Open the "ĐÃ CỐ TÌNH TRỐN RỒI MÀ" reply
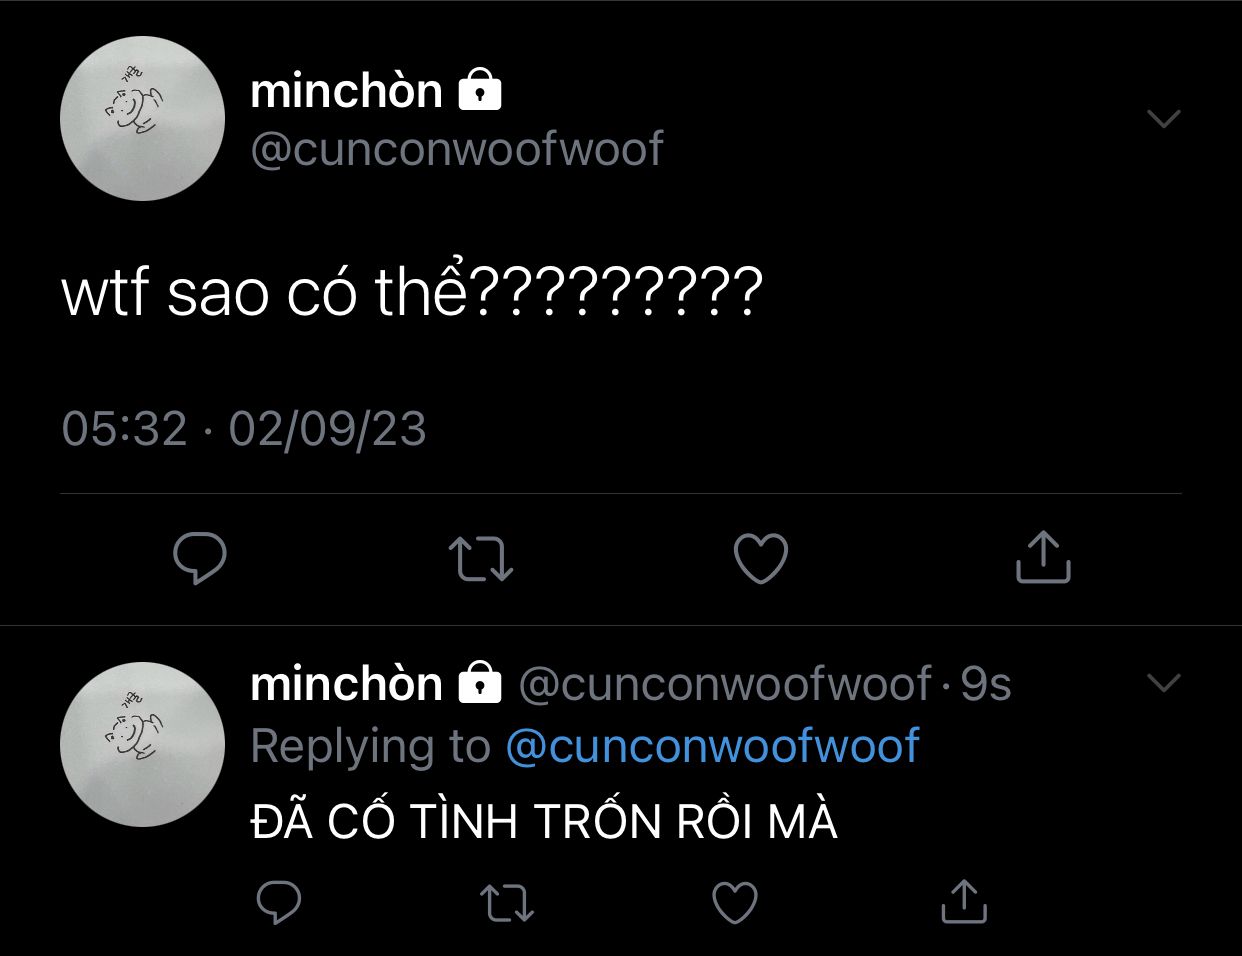Image resolution: width=1242 pixels, height=956 pixels. tap(544, 822)
